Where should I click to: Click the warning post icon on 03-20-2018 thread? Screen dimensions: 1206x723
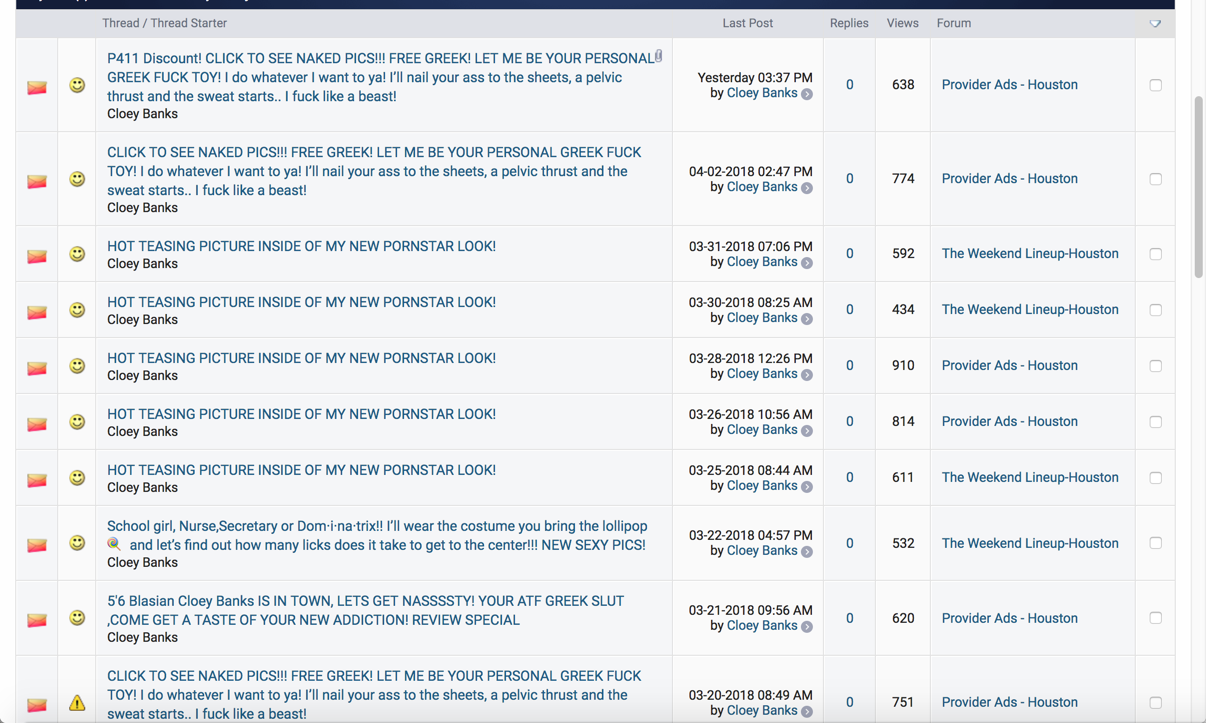pyautogui.click(x=77, y=703)
